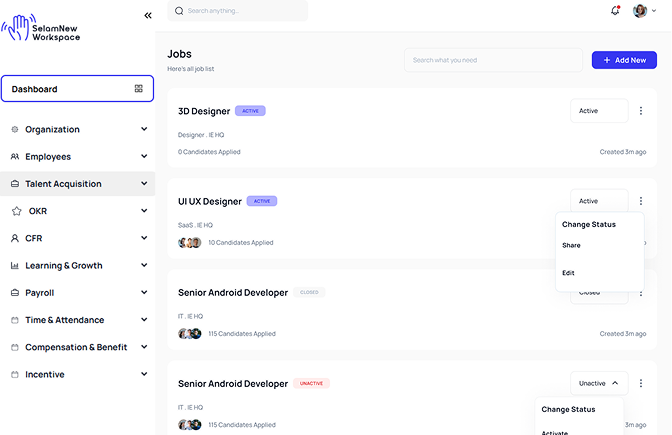Open kebab menu for unactive Senior Android Developer

coord(641,383)
